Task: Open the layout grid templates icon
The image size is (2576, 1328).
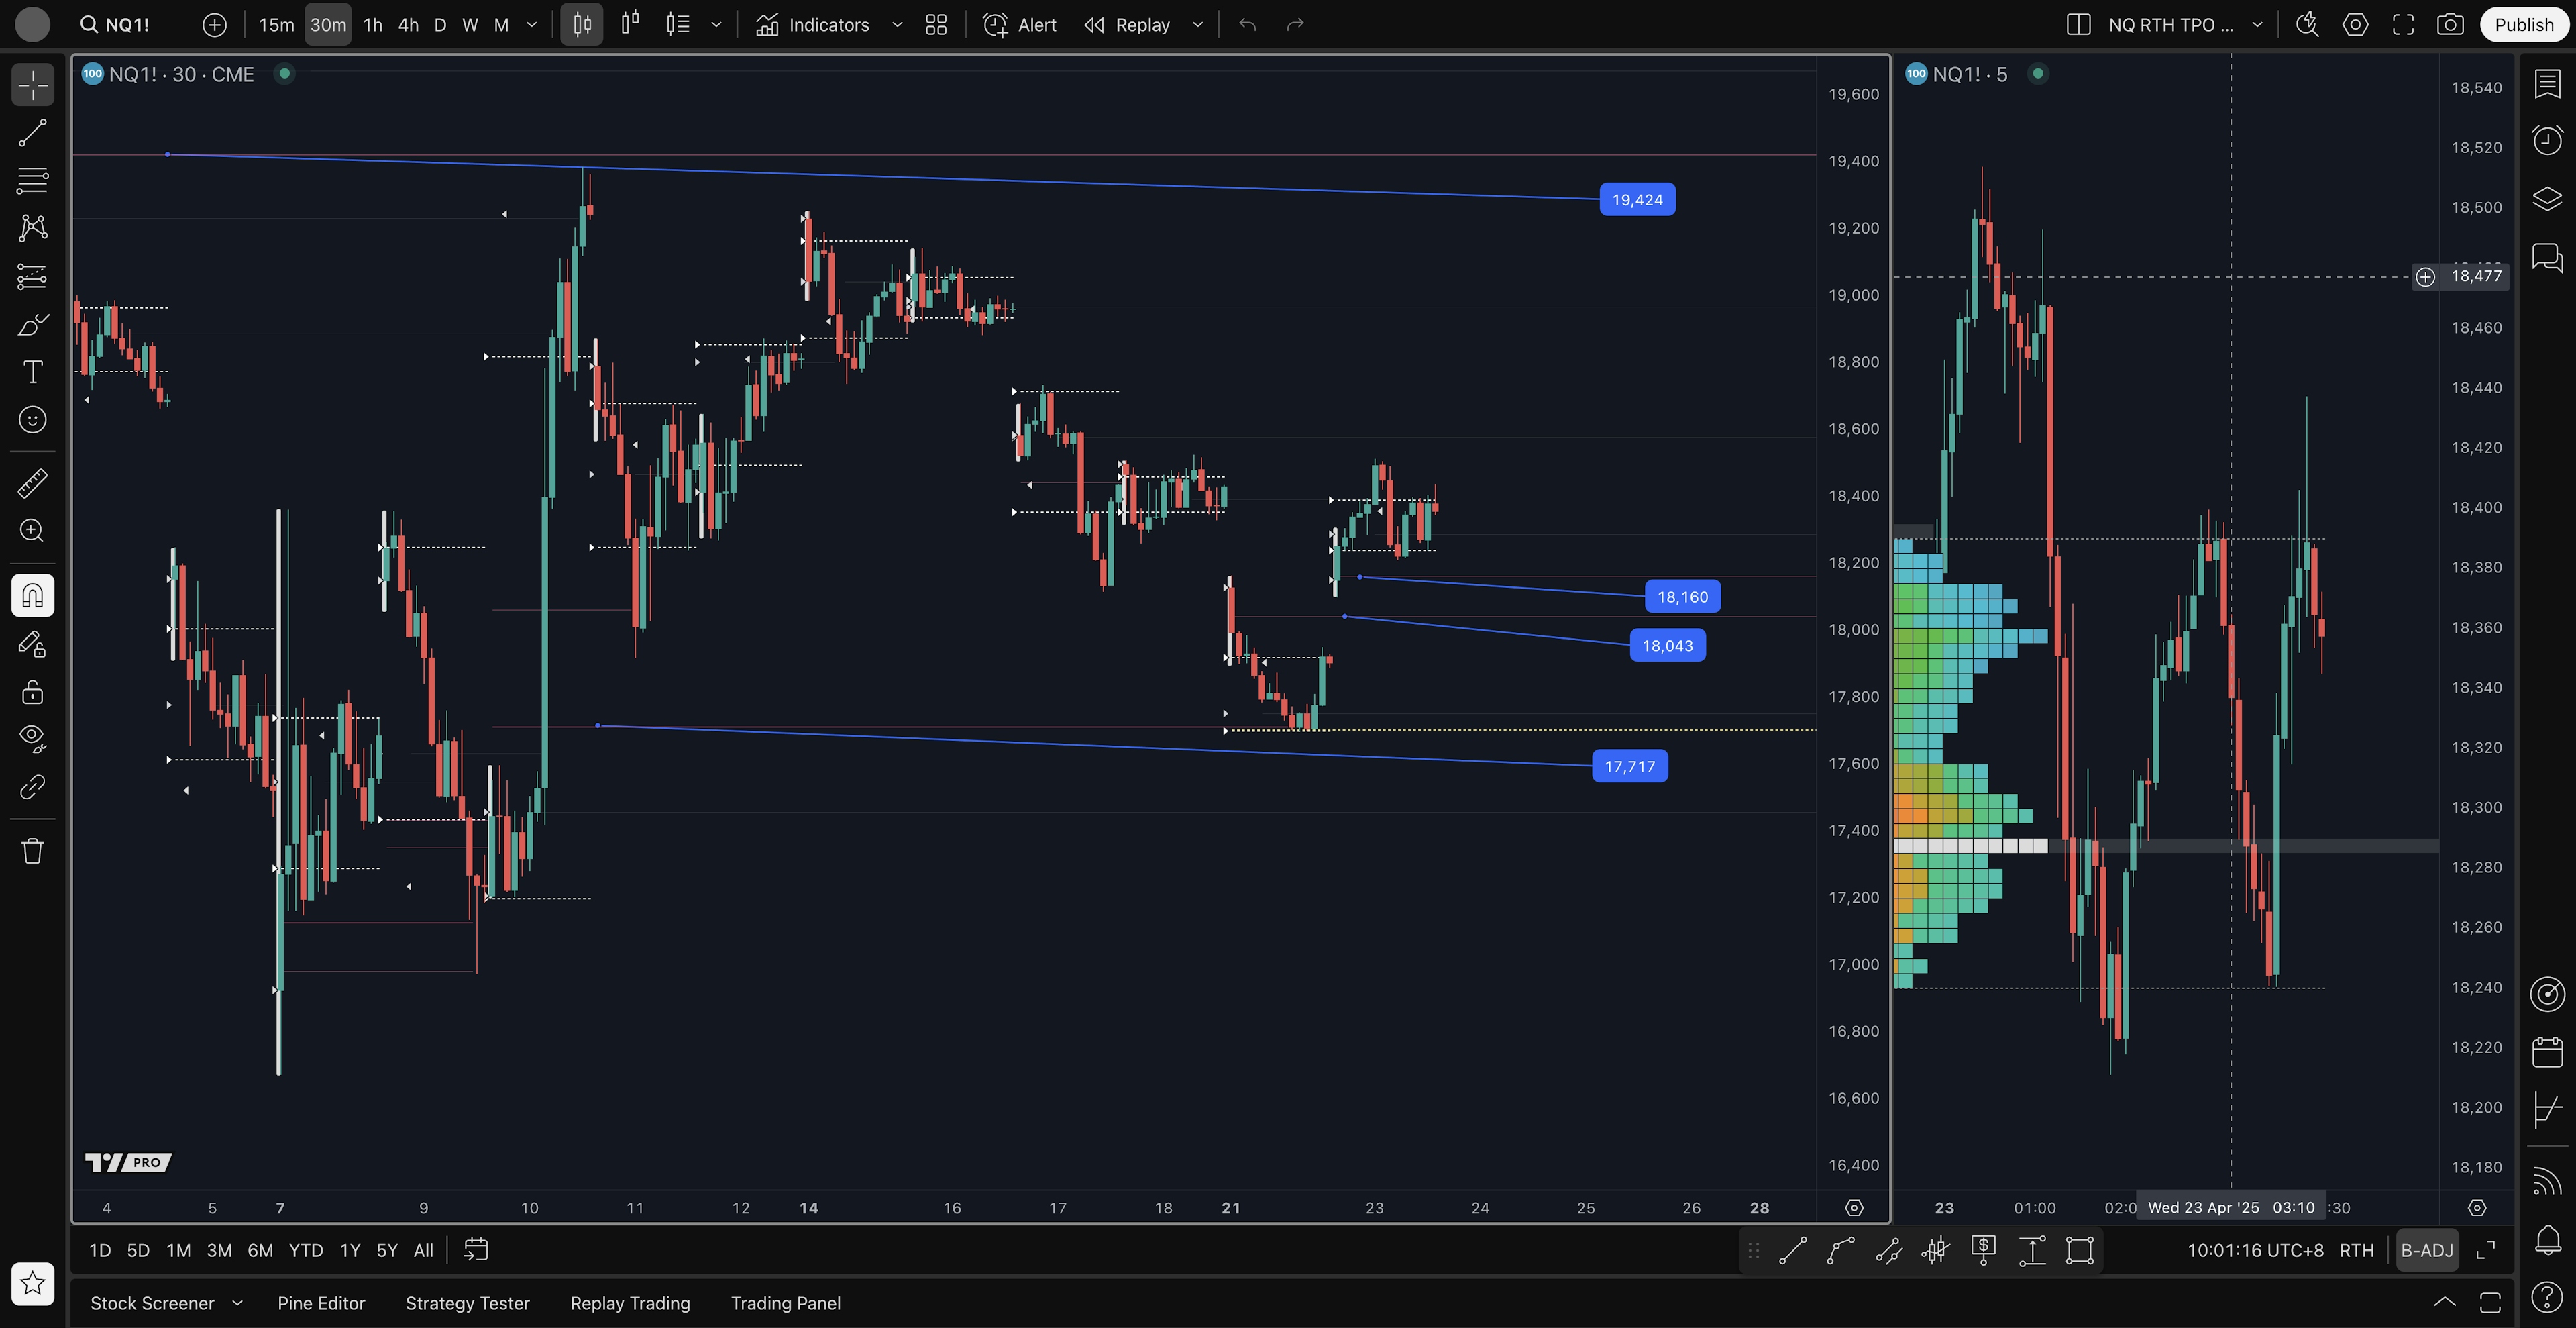Action: [936, 25]
